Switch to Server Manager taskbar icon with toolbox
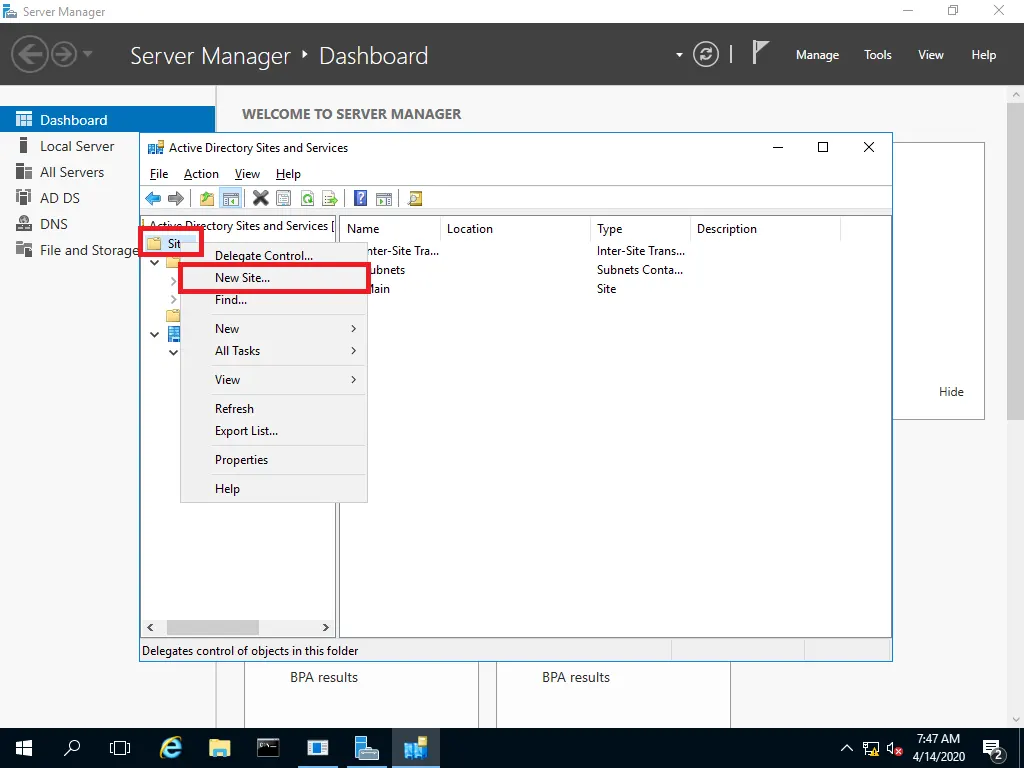The height and width of the screenshot is (768, 1024). coord(366,748)
